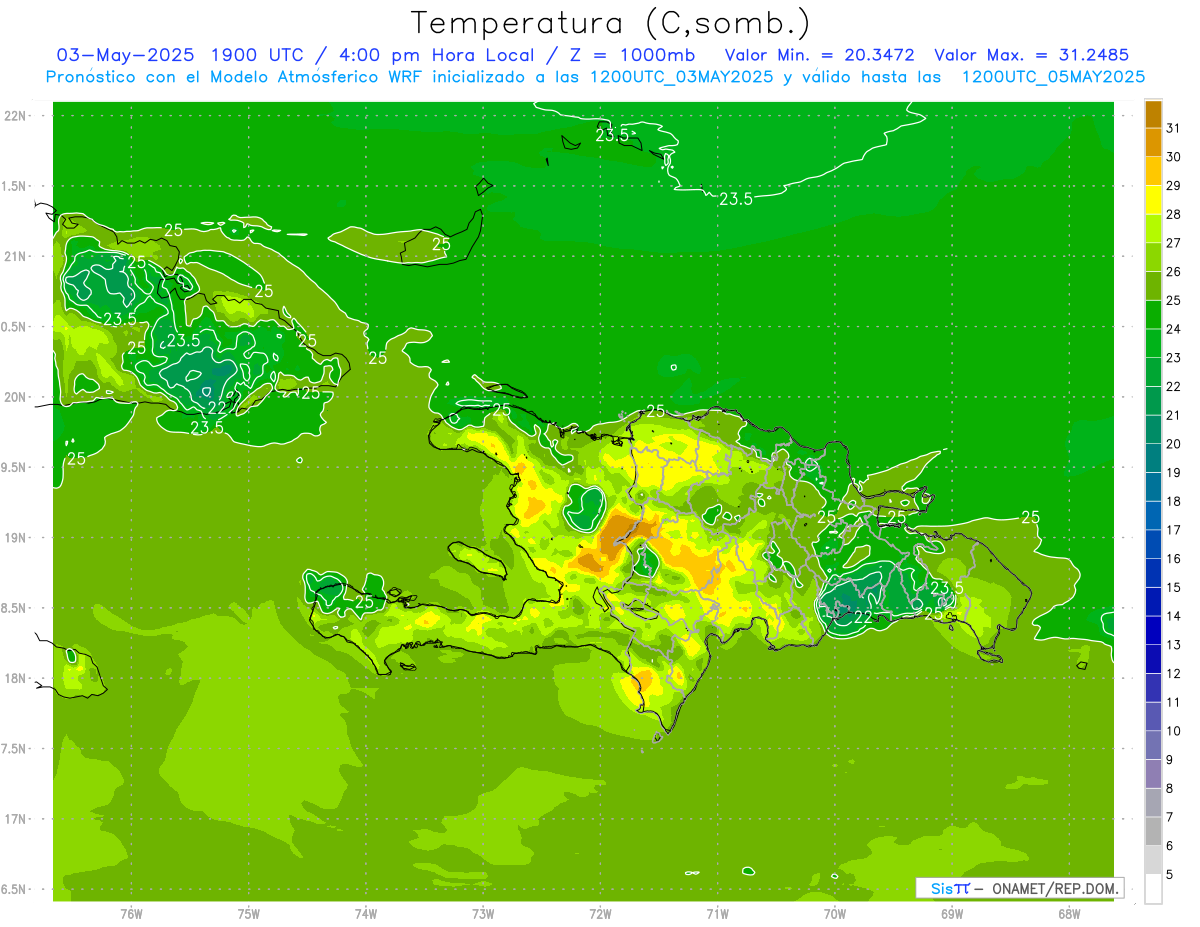Click the "69W" longitude label
The width and height of the screenshot is (1200, 927).
pos(952,914)
